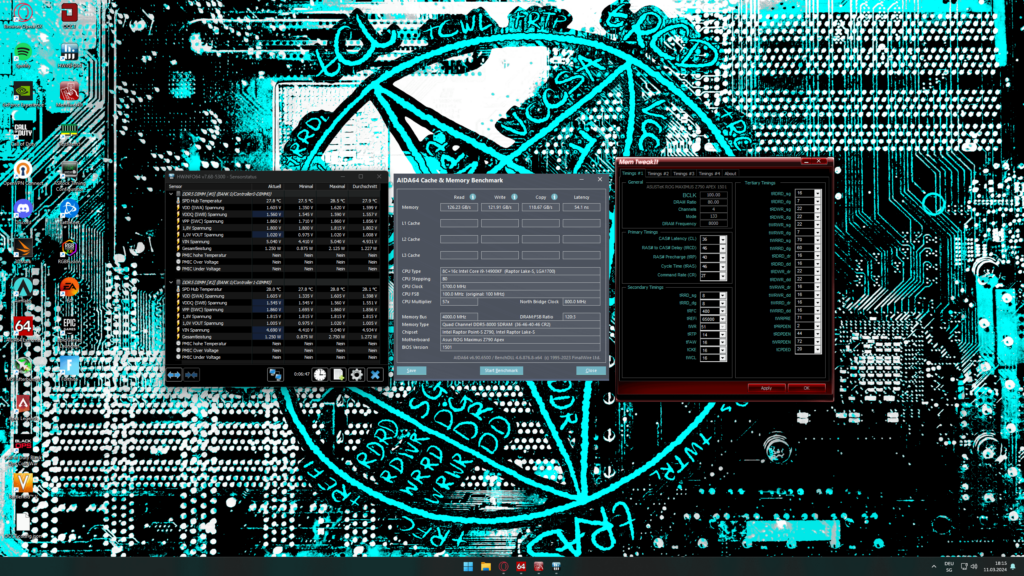This screenshot has height=576, width=1024.
Task: Switch to Timings #2 tab in MemTweakIt
Action: (658, 174)
